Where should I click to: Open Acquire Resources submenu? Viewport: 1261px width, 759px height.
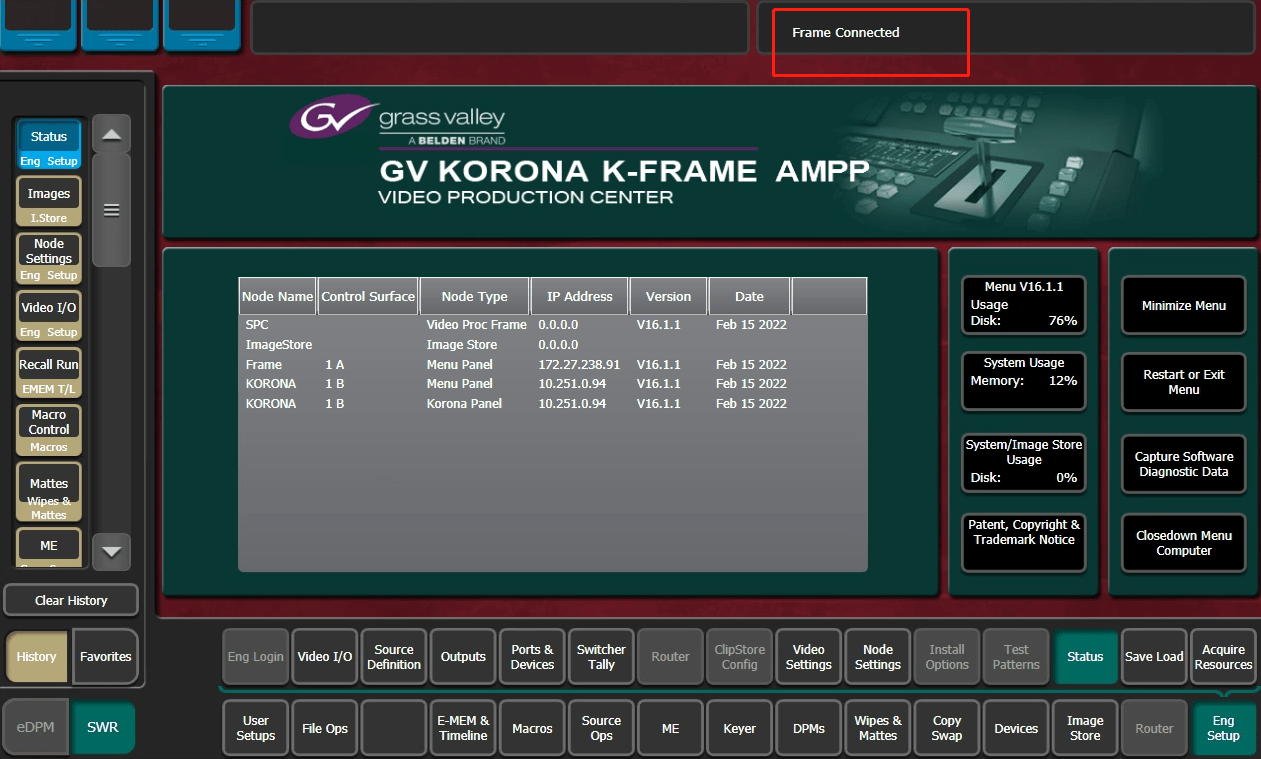[1224, 657]
